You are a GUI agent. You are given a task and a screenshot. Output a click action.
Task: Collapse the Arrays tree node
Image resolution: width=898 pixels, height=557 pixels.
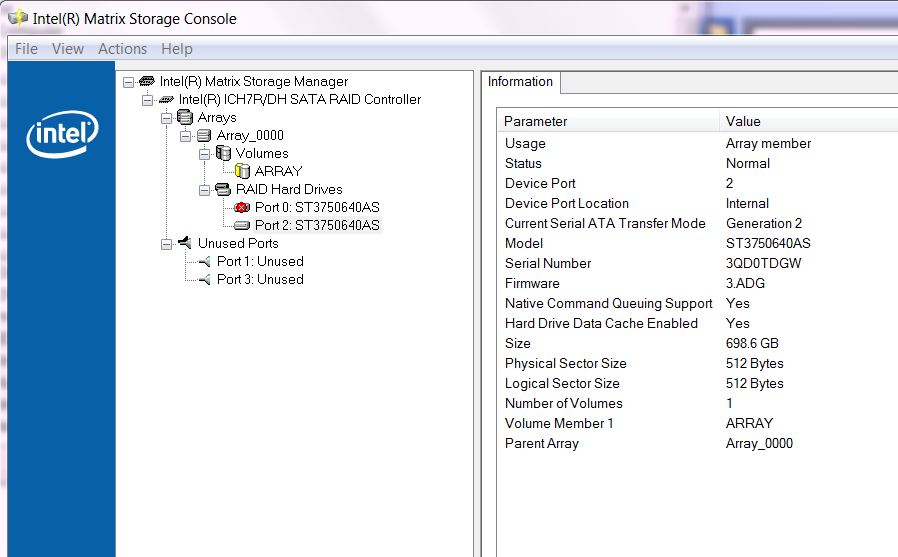coord(167,118)
